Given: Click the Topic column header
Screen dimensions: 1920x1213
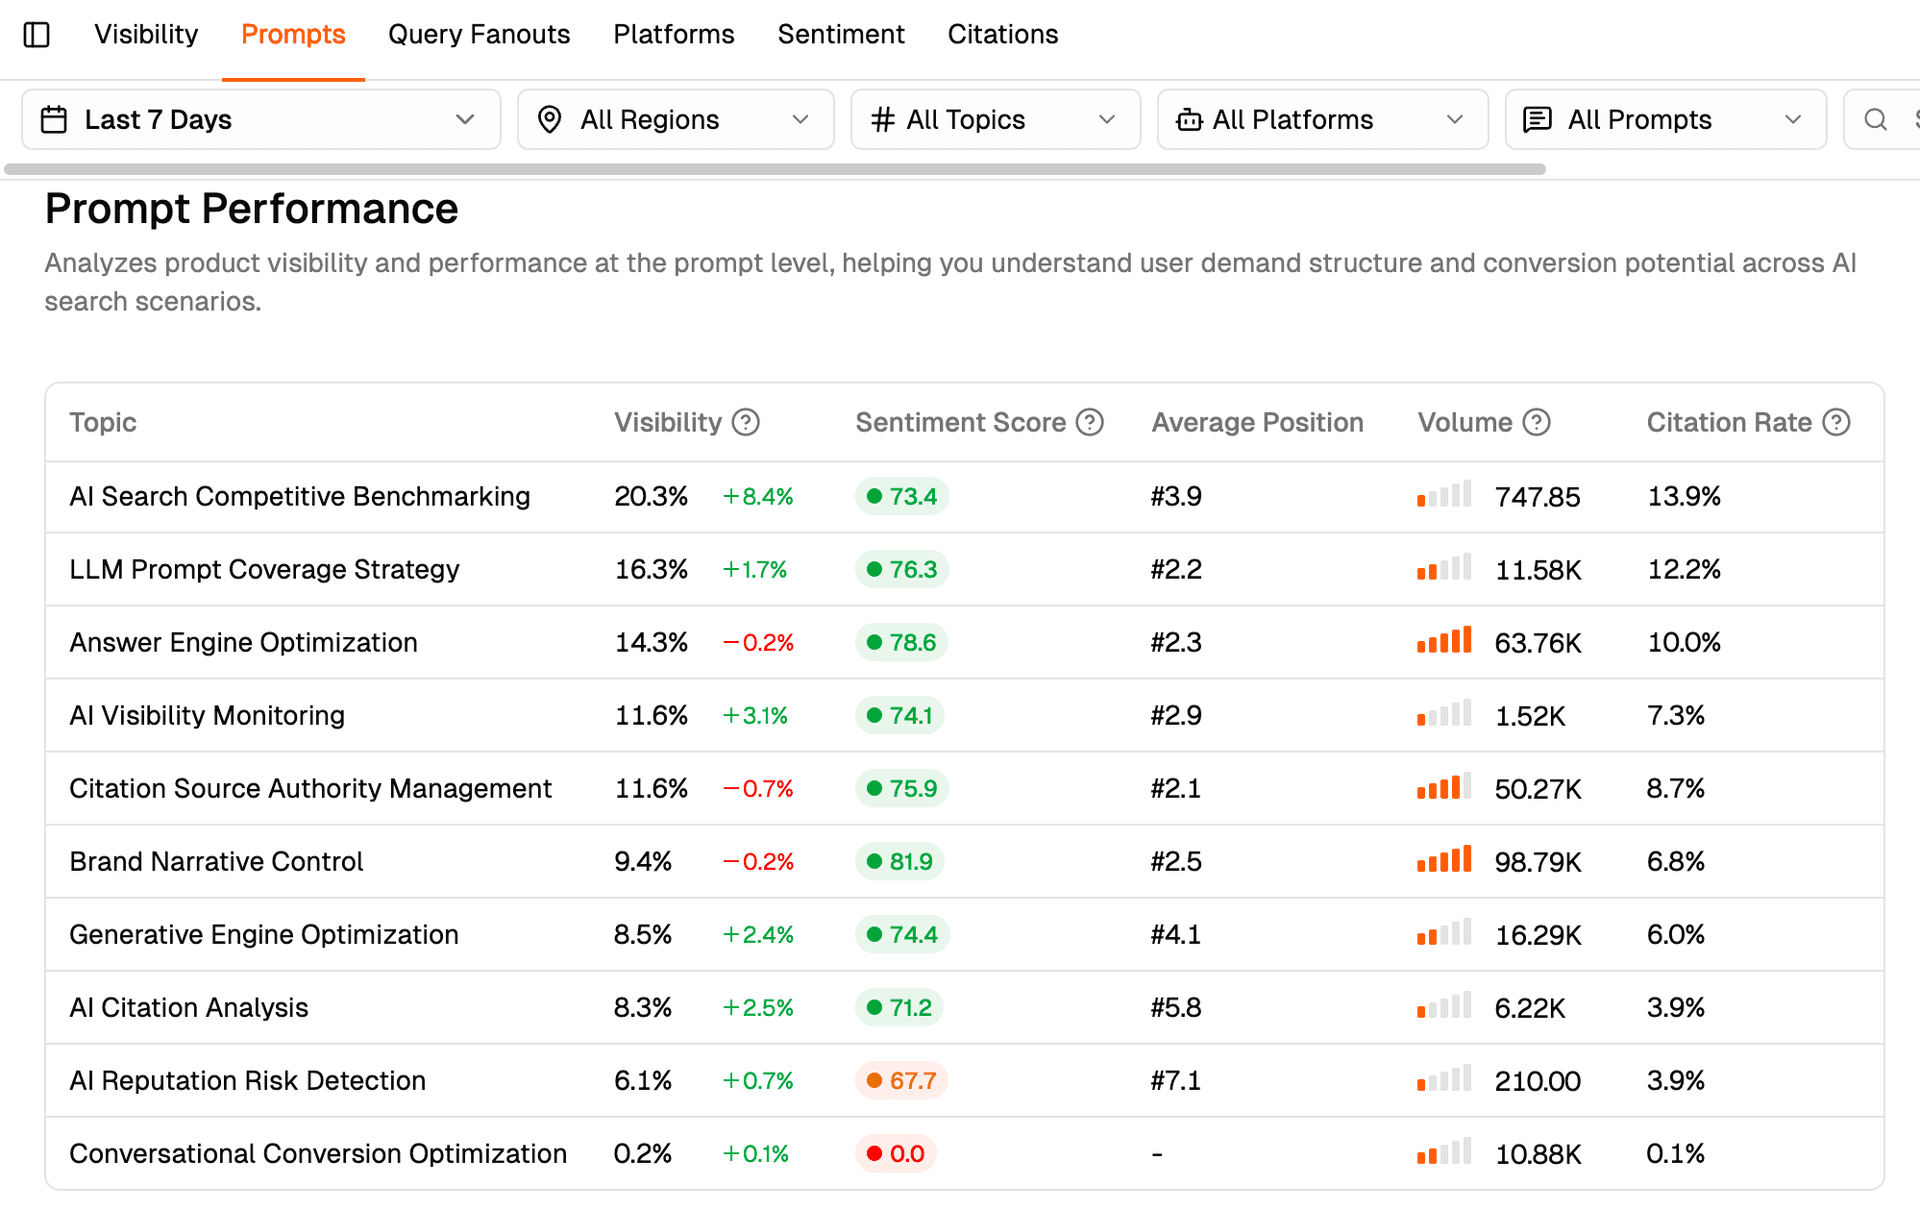Looking at the screenshot, I should click(103, 422).
